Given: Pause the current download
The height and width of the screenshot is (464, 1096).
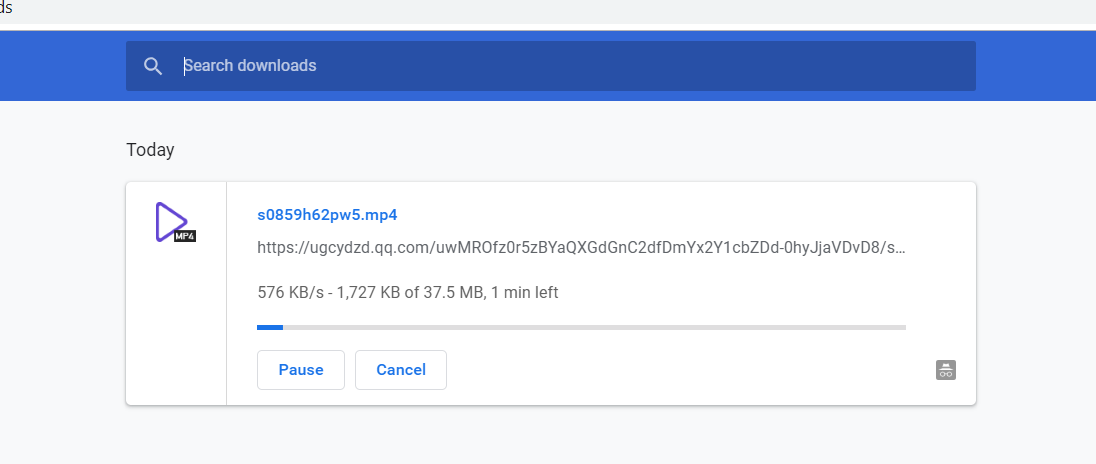Looking at the screenshot, I should coord(301,370).
